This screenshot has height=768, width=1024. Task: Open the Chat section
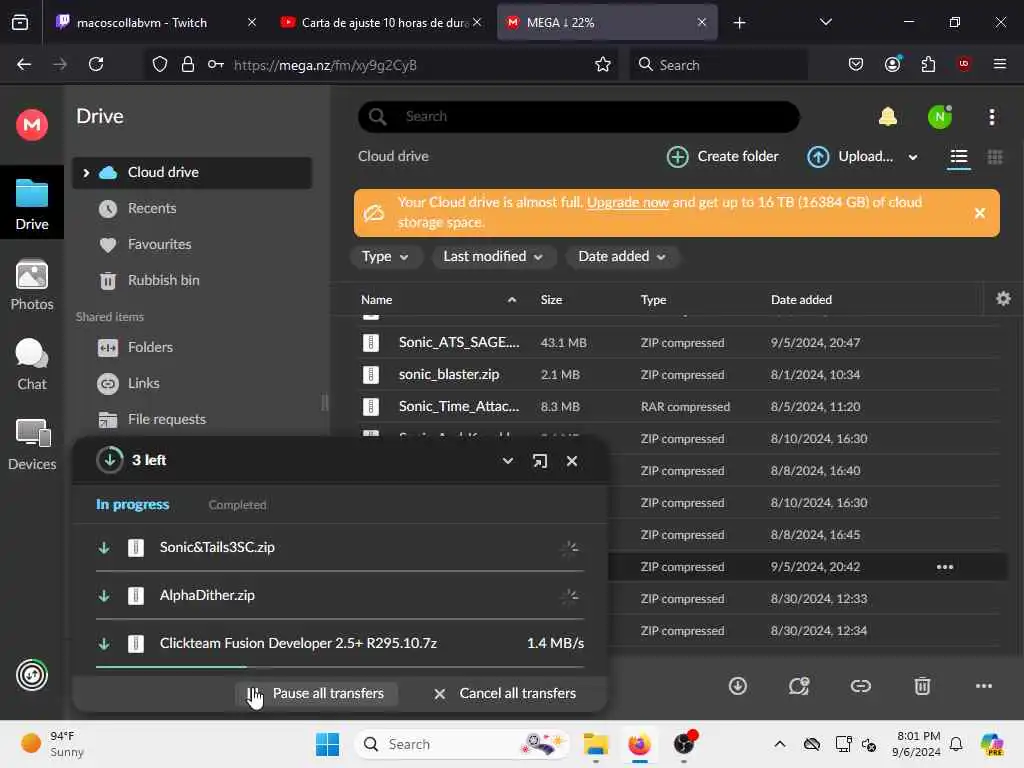pos(32,364)
